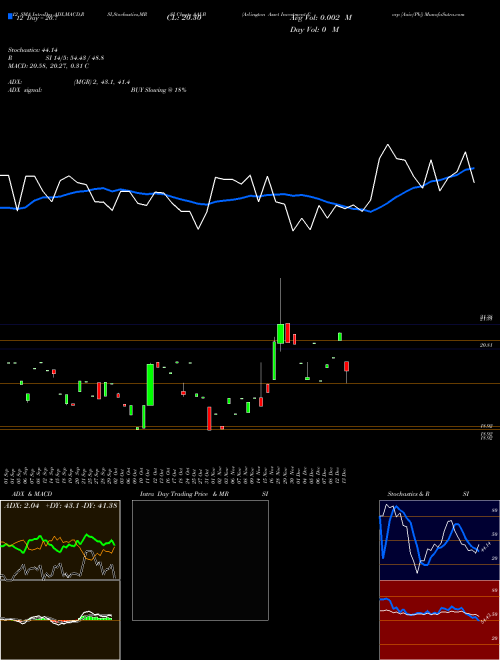Click the empty intraday trading price chart box

(x=200, y=560)
